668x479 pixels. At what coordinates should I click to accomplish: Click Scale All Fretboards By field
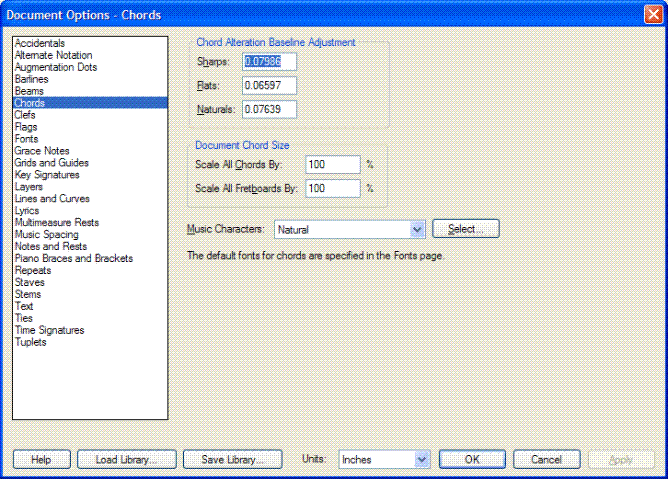333,188
